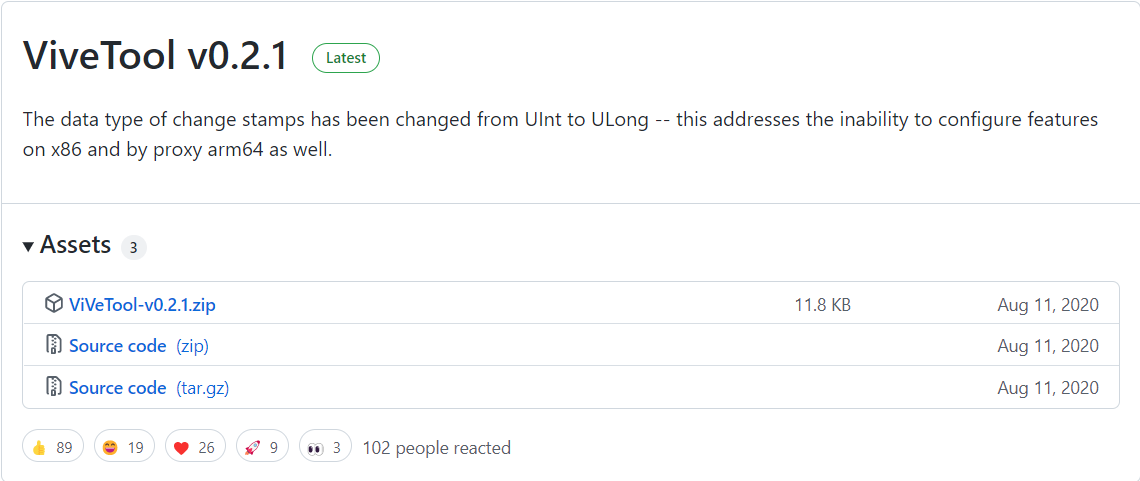Image resolution: width=1140 pixels, height=481 pixels.
Task: Download ViVeTool-v0.2.1.zip
Action: (x=142, y=305)
